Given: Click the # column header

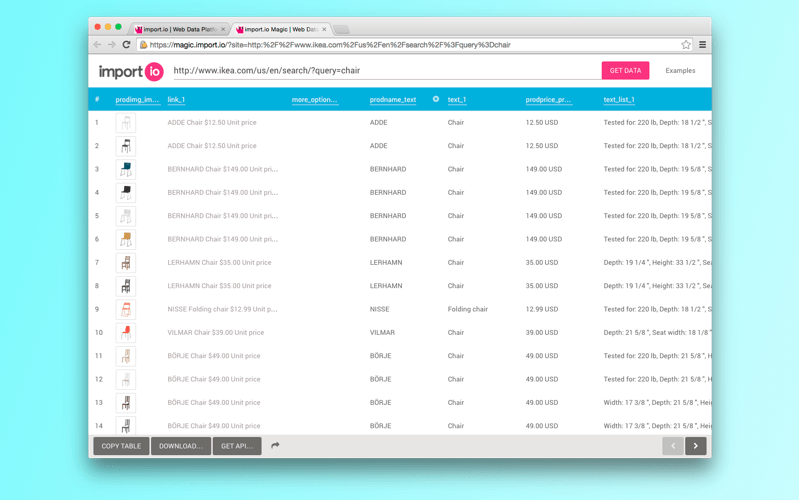Looking at the screenshot, I should tap(97, 99).
